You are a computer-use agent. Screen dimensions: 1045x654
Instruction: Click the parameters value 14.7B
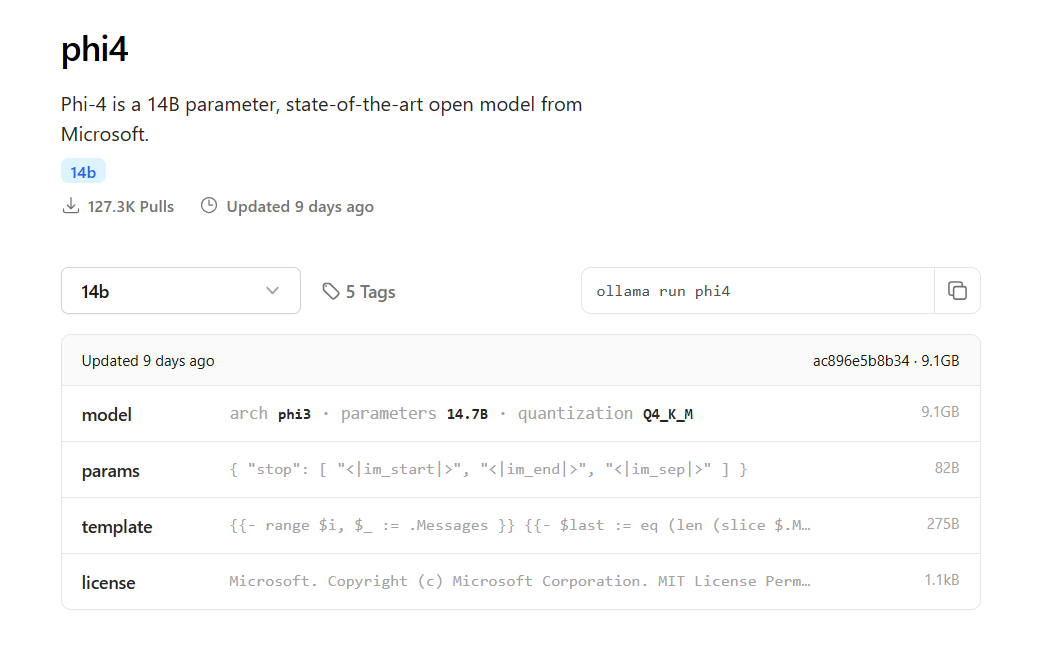tap(467, 414)
